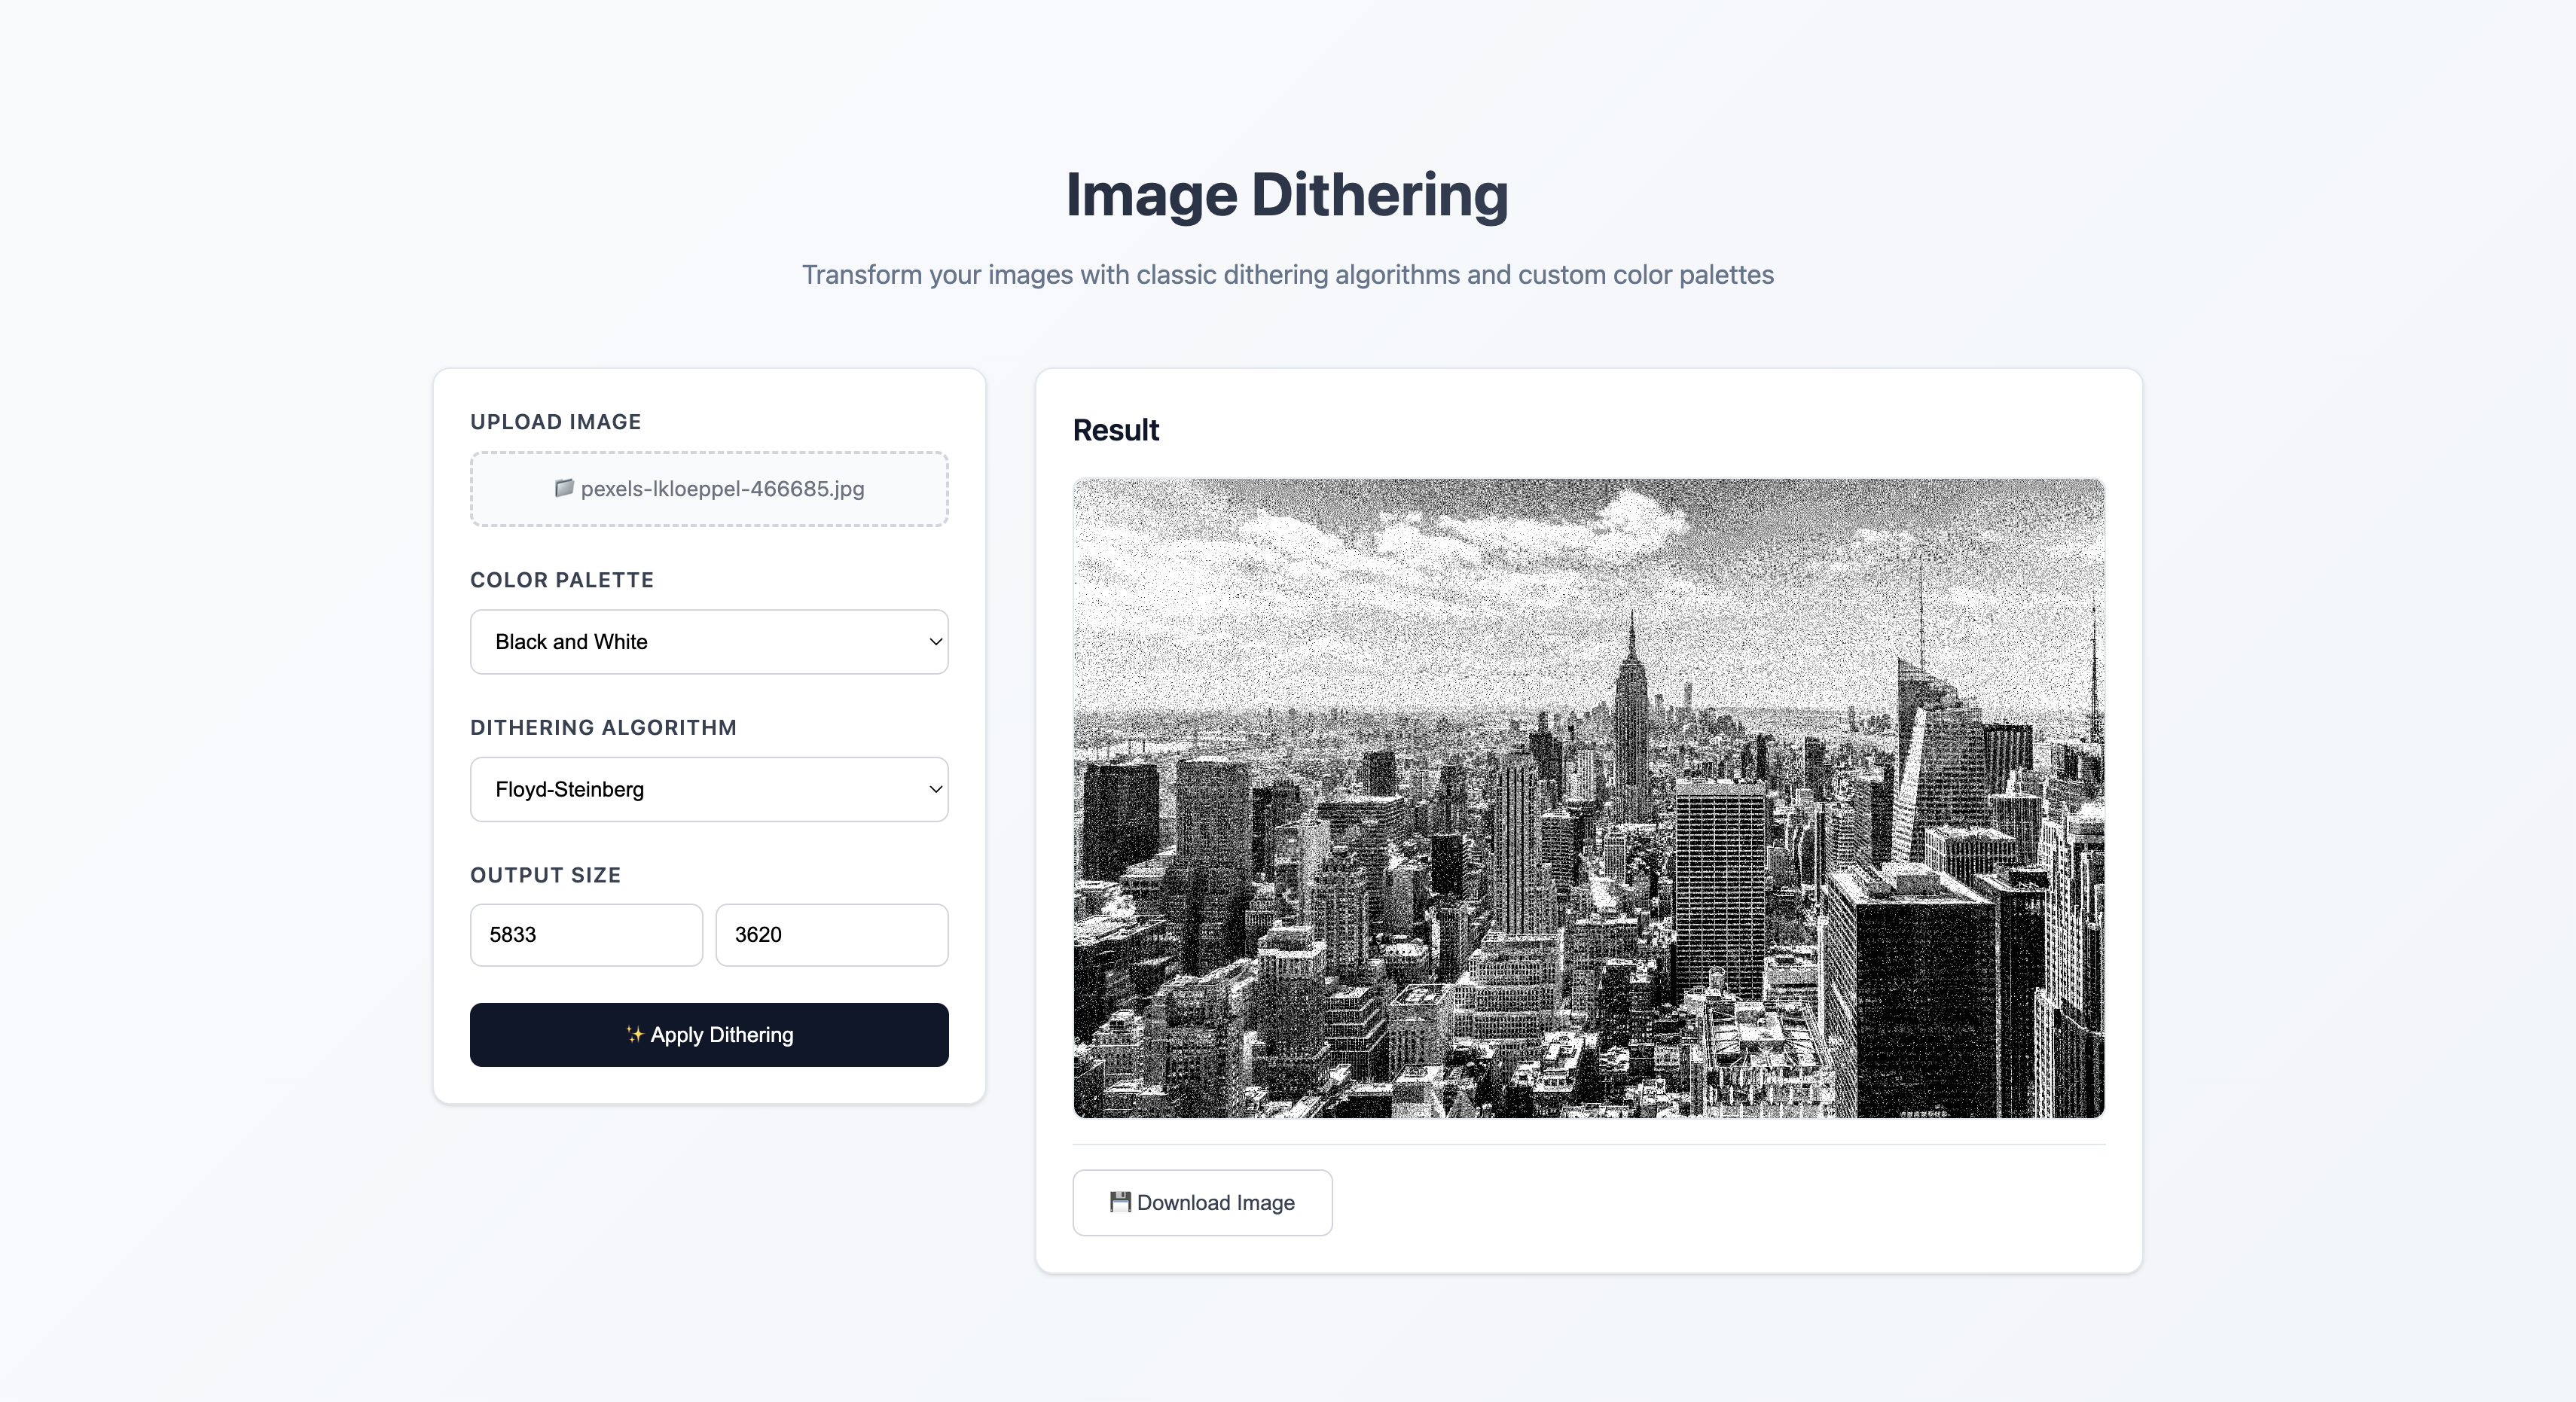Expand the chevron on Floyd-Steinberg selector
2576x1402 pixels.
click(934, 789)
